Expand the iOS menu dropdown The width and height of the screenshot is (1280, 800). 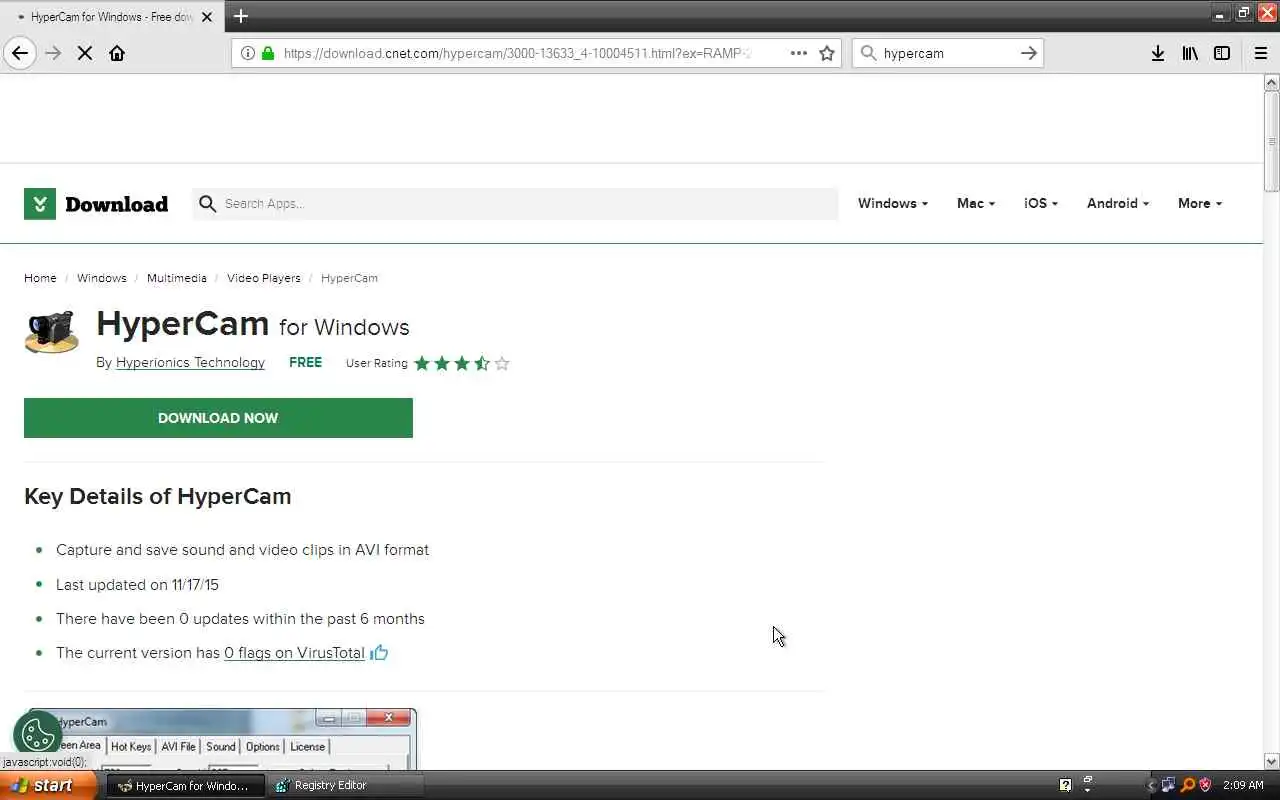click(1041, 203)
